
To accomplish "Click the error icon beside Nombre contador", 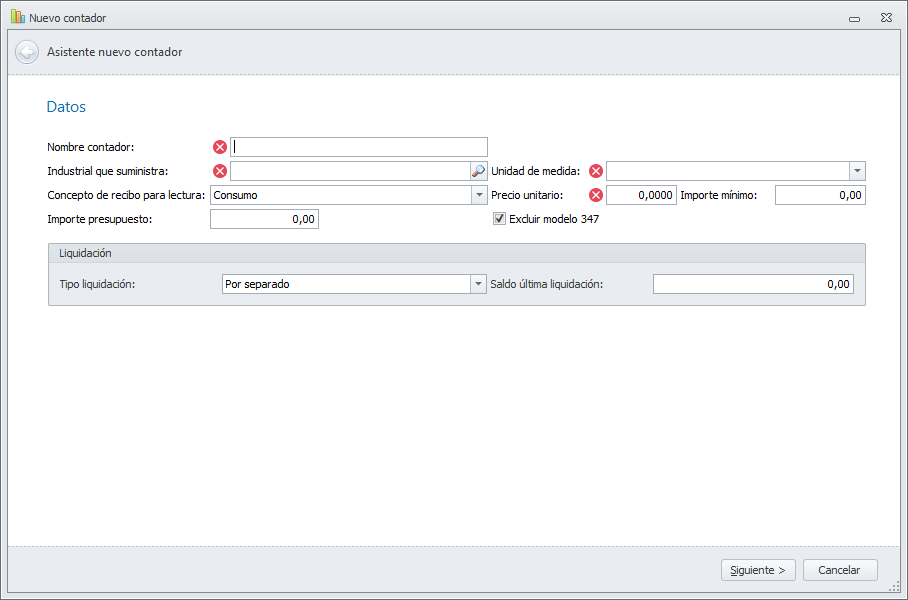I will (x=220, y=147).
